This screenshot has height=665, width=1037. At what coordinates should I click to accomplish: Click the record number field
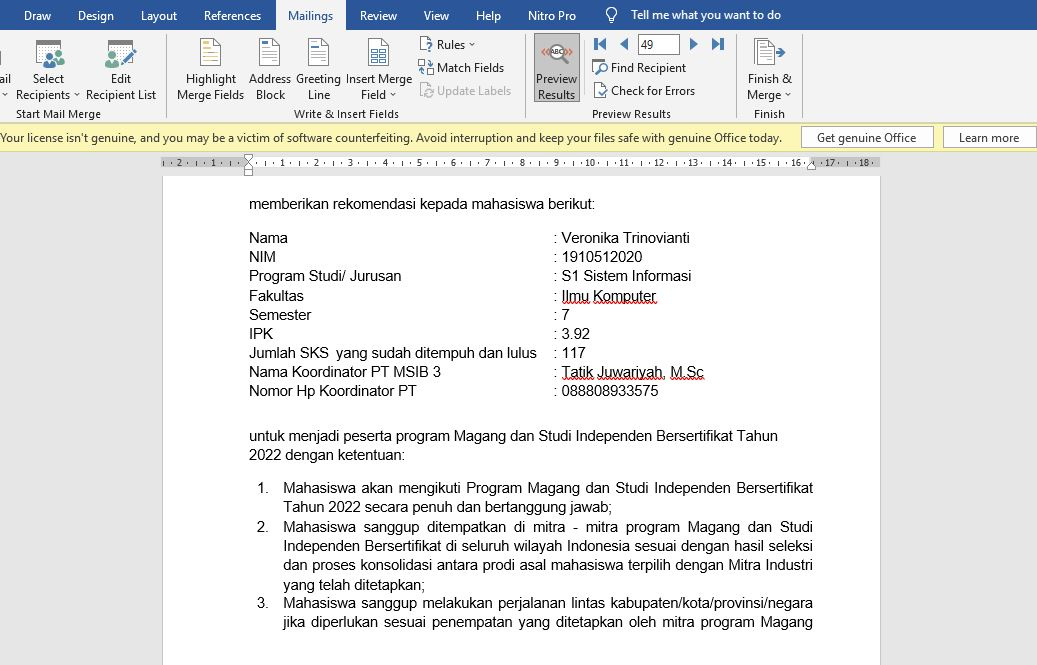(x=658, y=44)
